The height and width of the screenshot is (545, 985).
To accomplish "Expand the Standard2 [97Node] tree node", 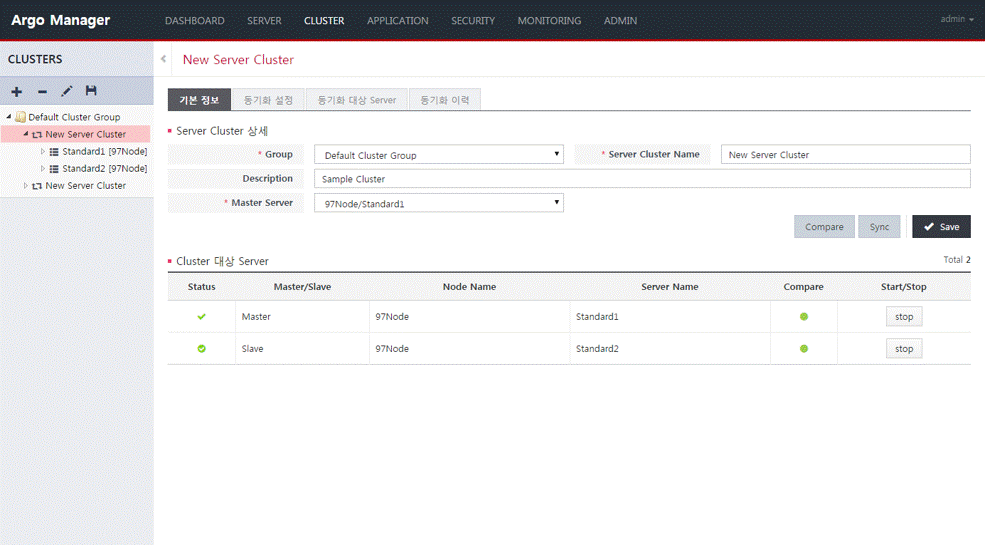I will [43, 168].
